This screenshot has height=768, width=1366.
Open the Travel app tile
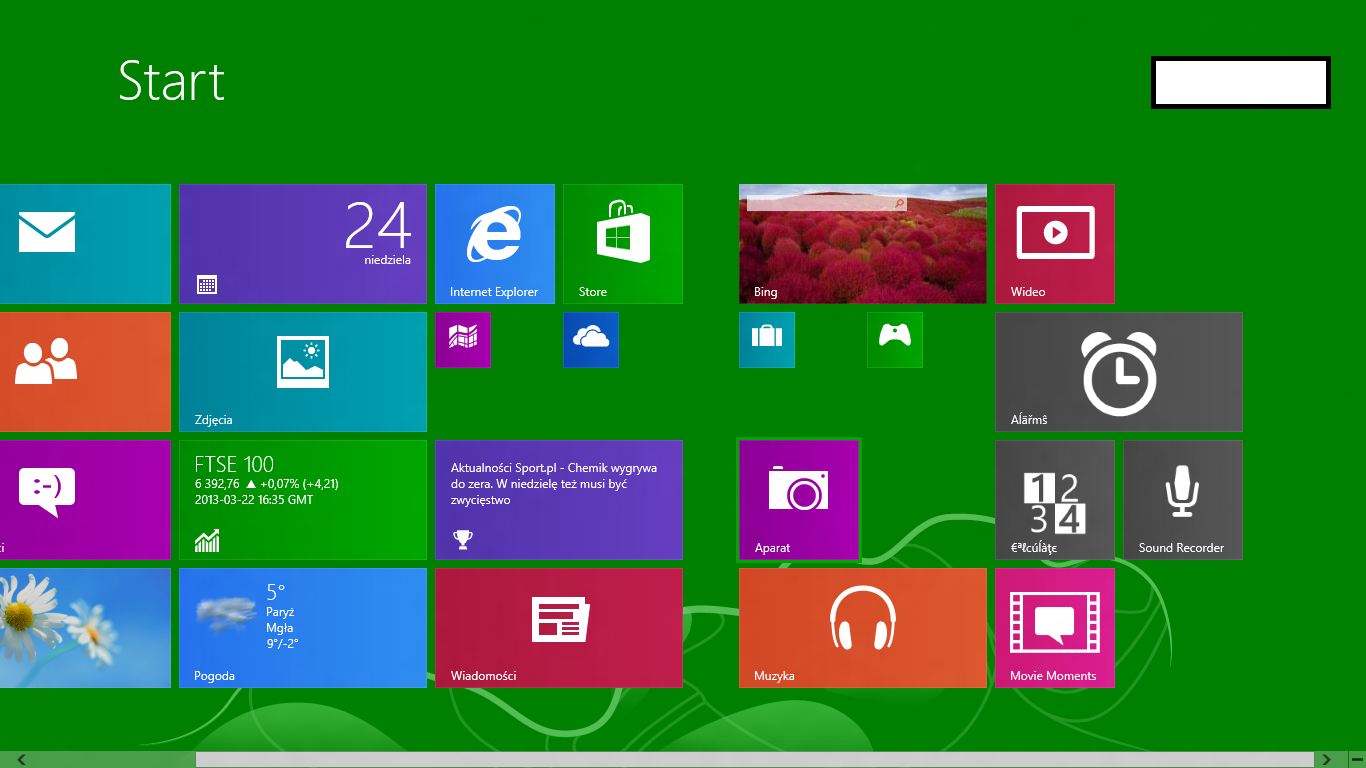[766, 339]
